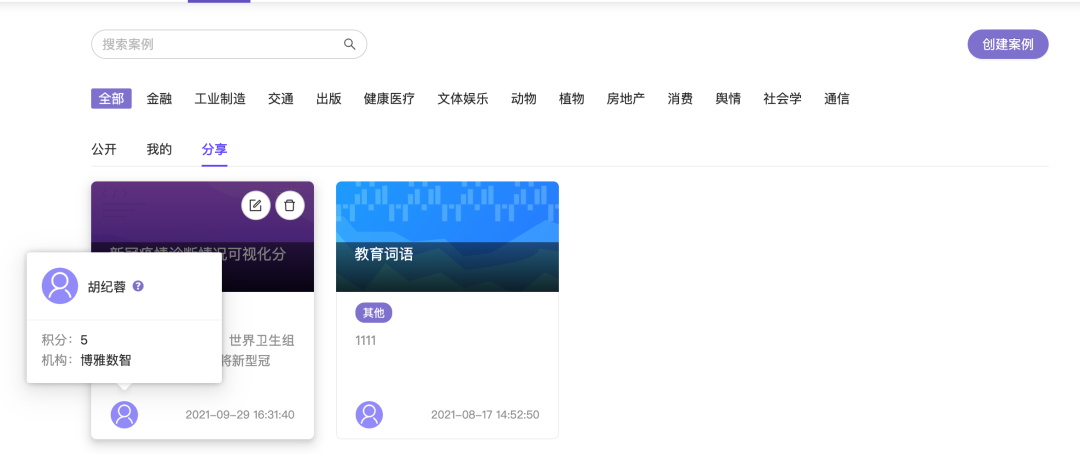Filter cases by 舆情
Viewport: 1080px width, 454px height.
pyautogui.click(x=728, y=99)
